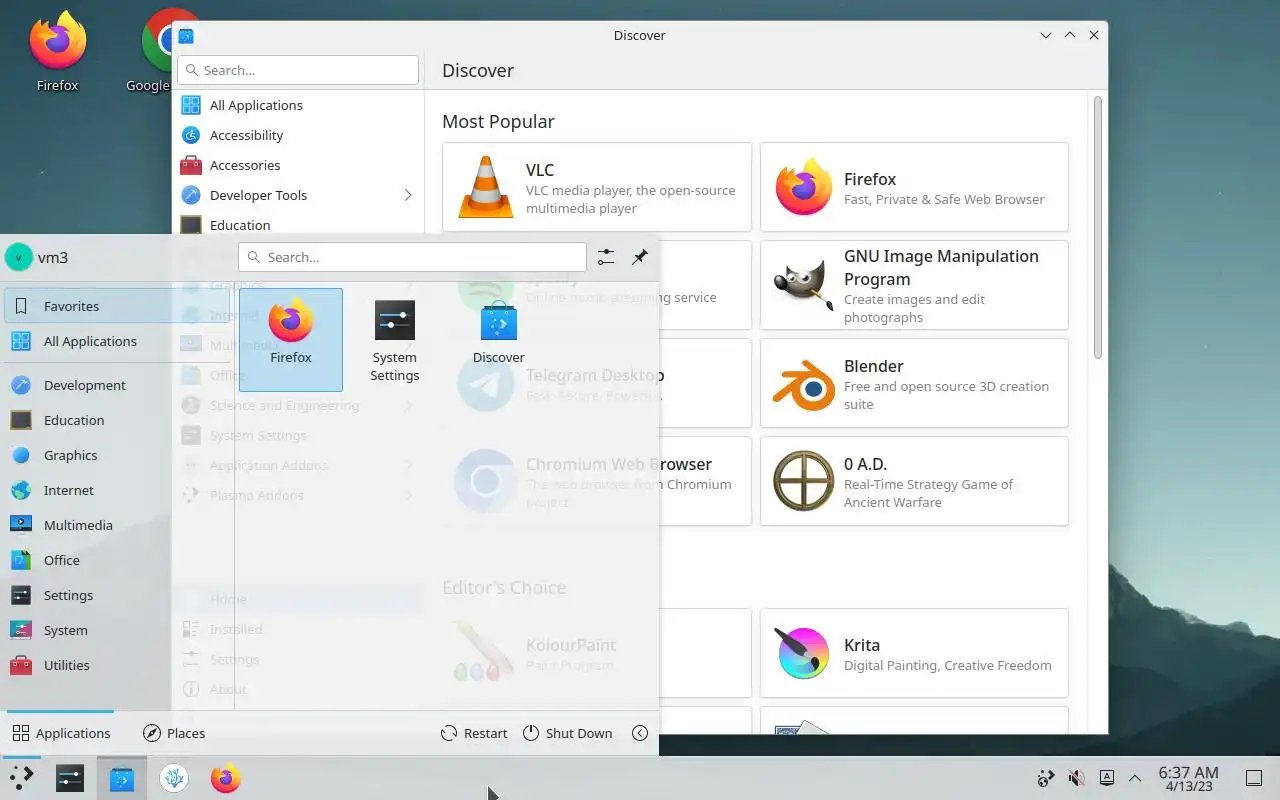
Task: Open the application launcher from the taskbar
Action: (21, 778)
